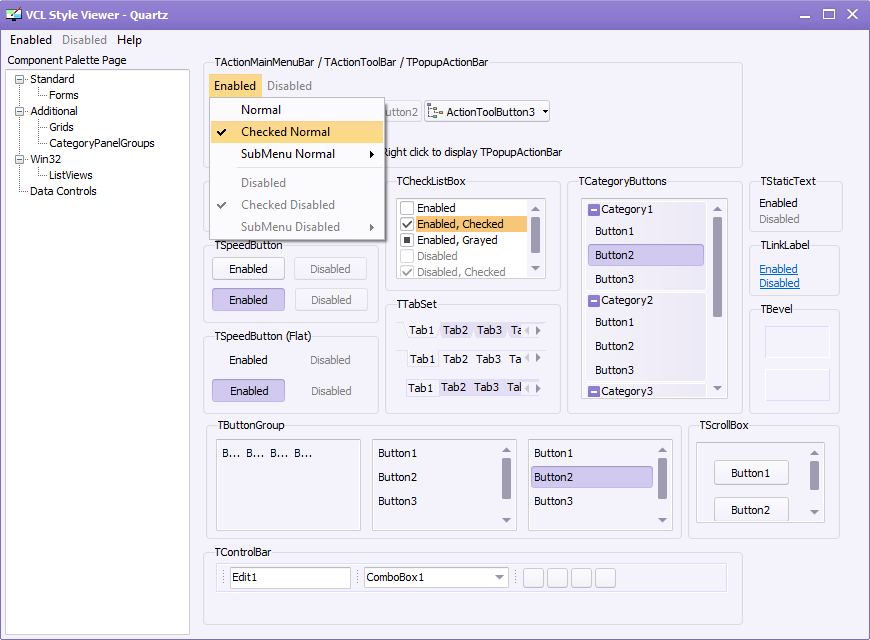Screen dimensions: 870x640
Task: Click Enabled in TActionMainMenuBar
Action: pyautogui.click(x=235, y=86)
